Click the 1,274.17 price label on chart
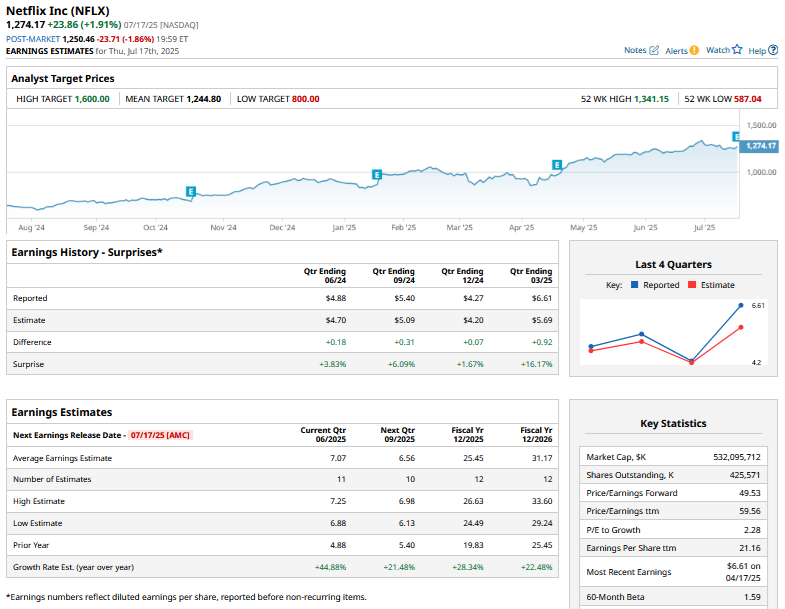This screenshot has width=785, height=609. pos(760,146)
